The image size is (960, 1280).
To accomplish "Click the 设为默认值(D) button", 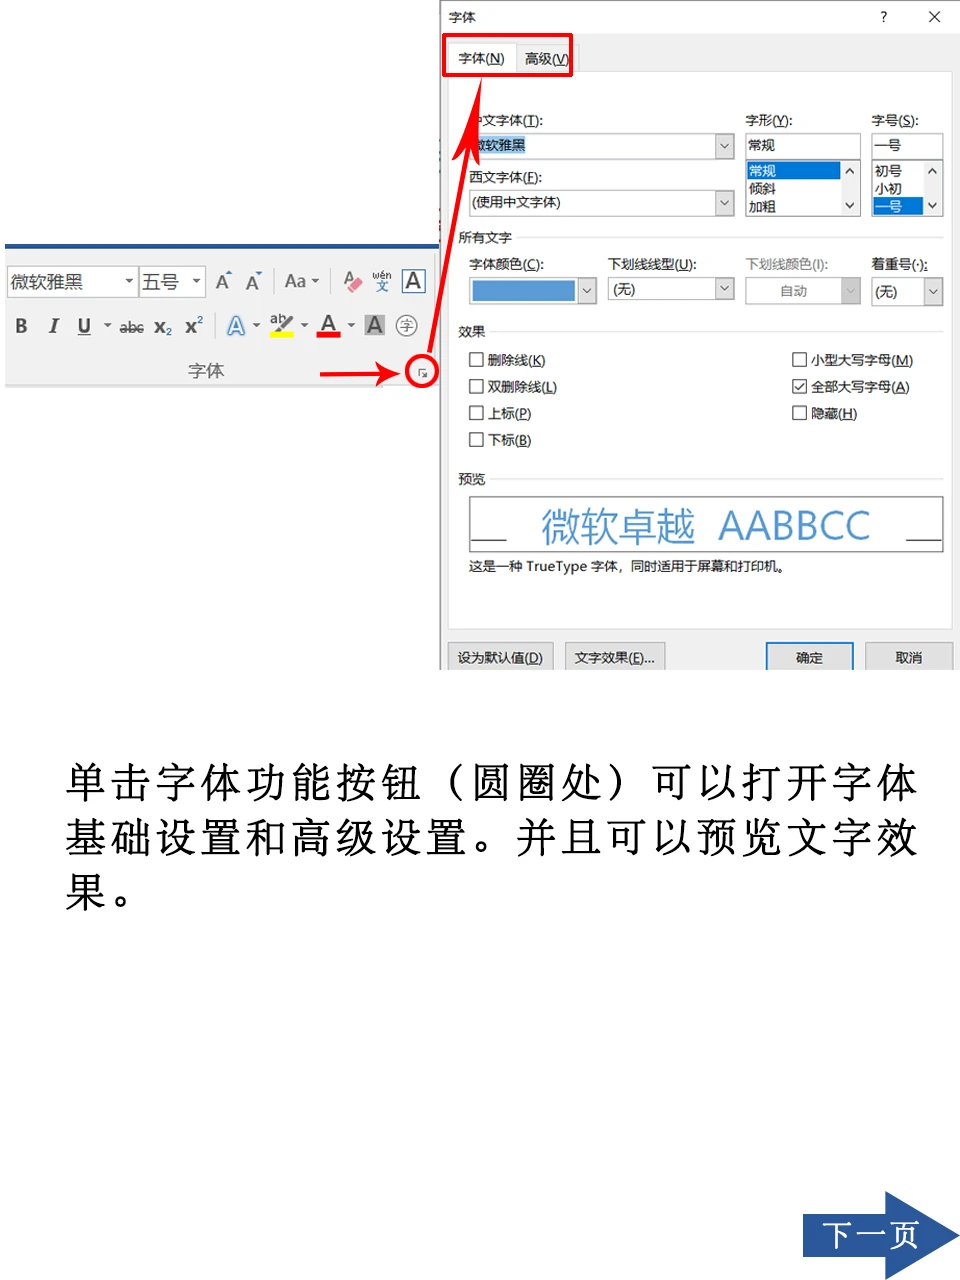I will click(x=500, y=657).
